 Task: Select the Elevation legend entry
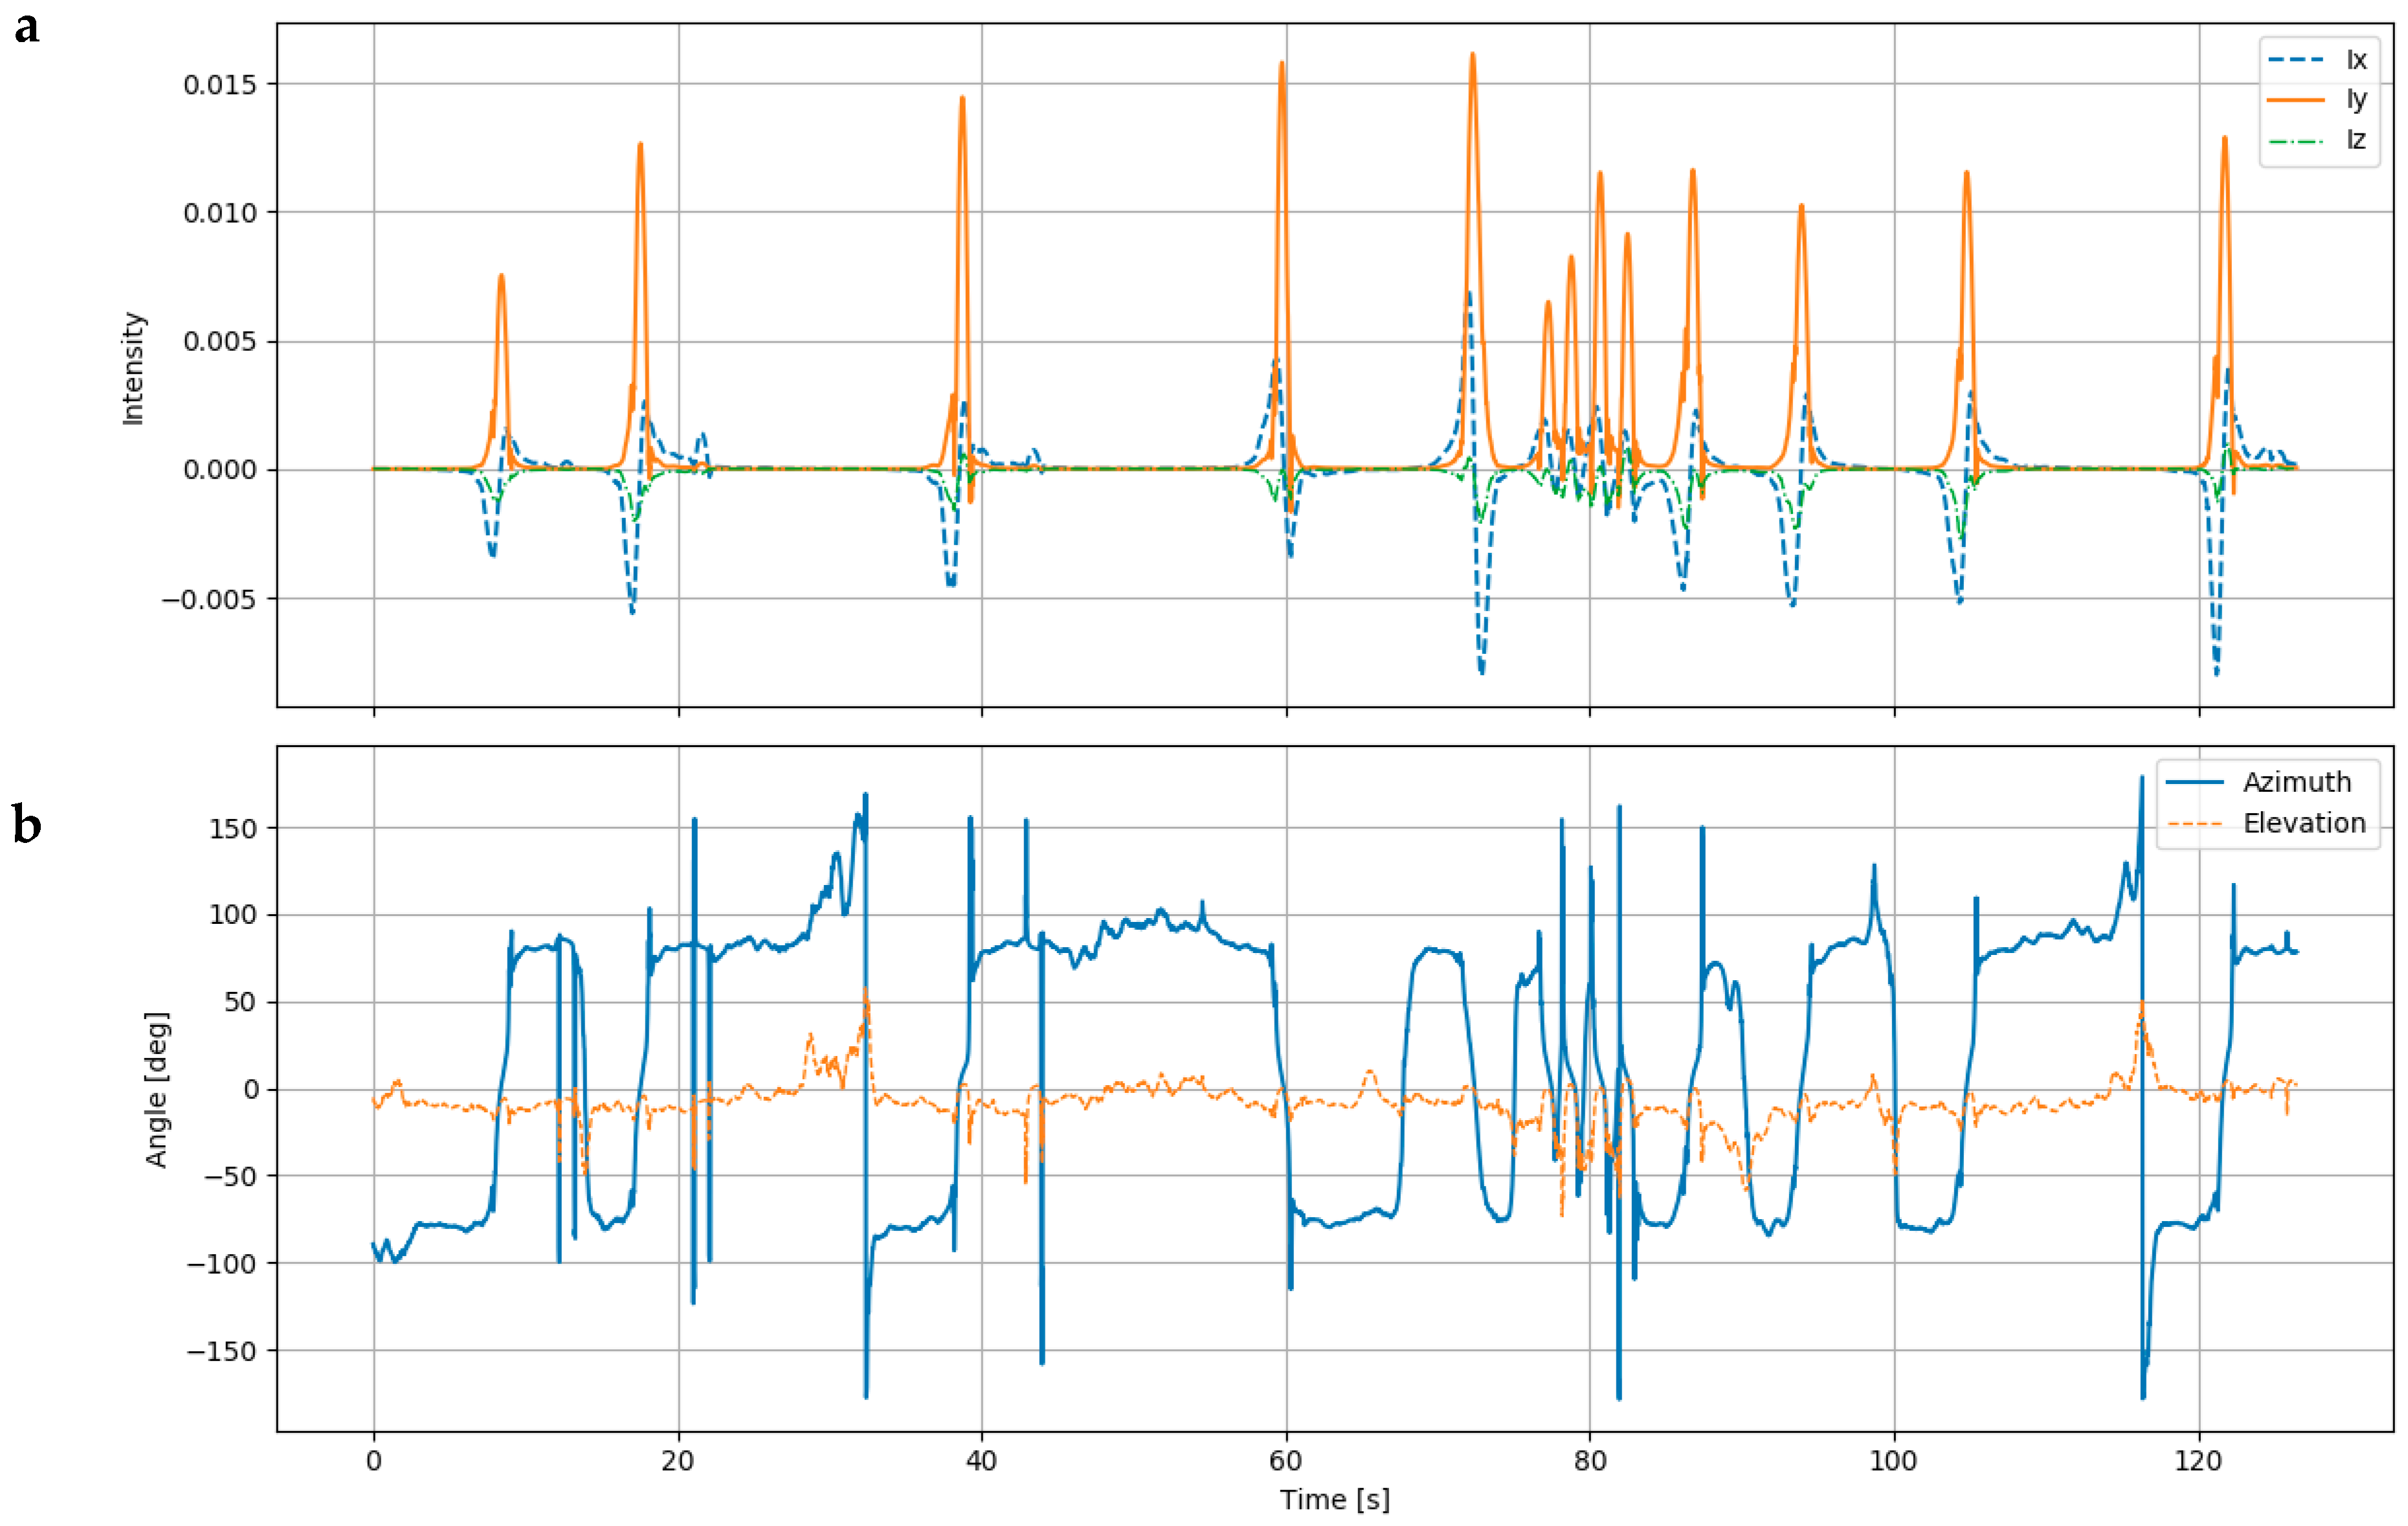(2304, 823)
